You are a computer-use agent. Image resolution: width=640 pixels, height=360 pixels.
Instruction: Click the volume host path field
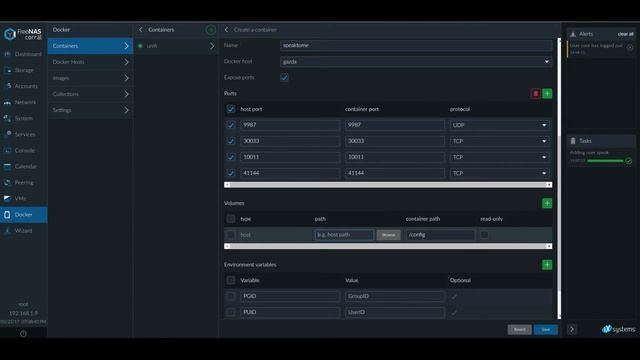coord(344,235)
